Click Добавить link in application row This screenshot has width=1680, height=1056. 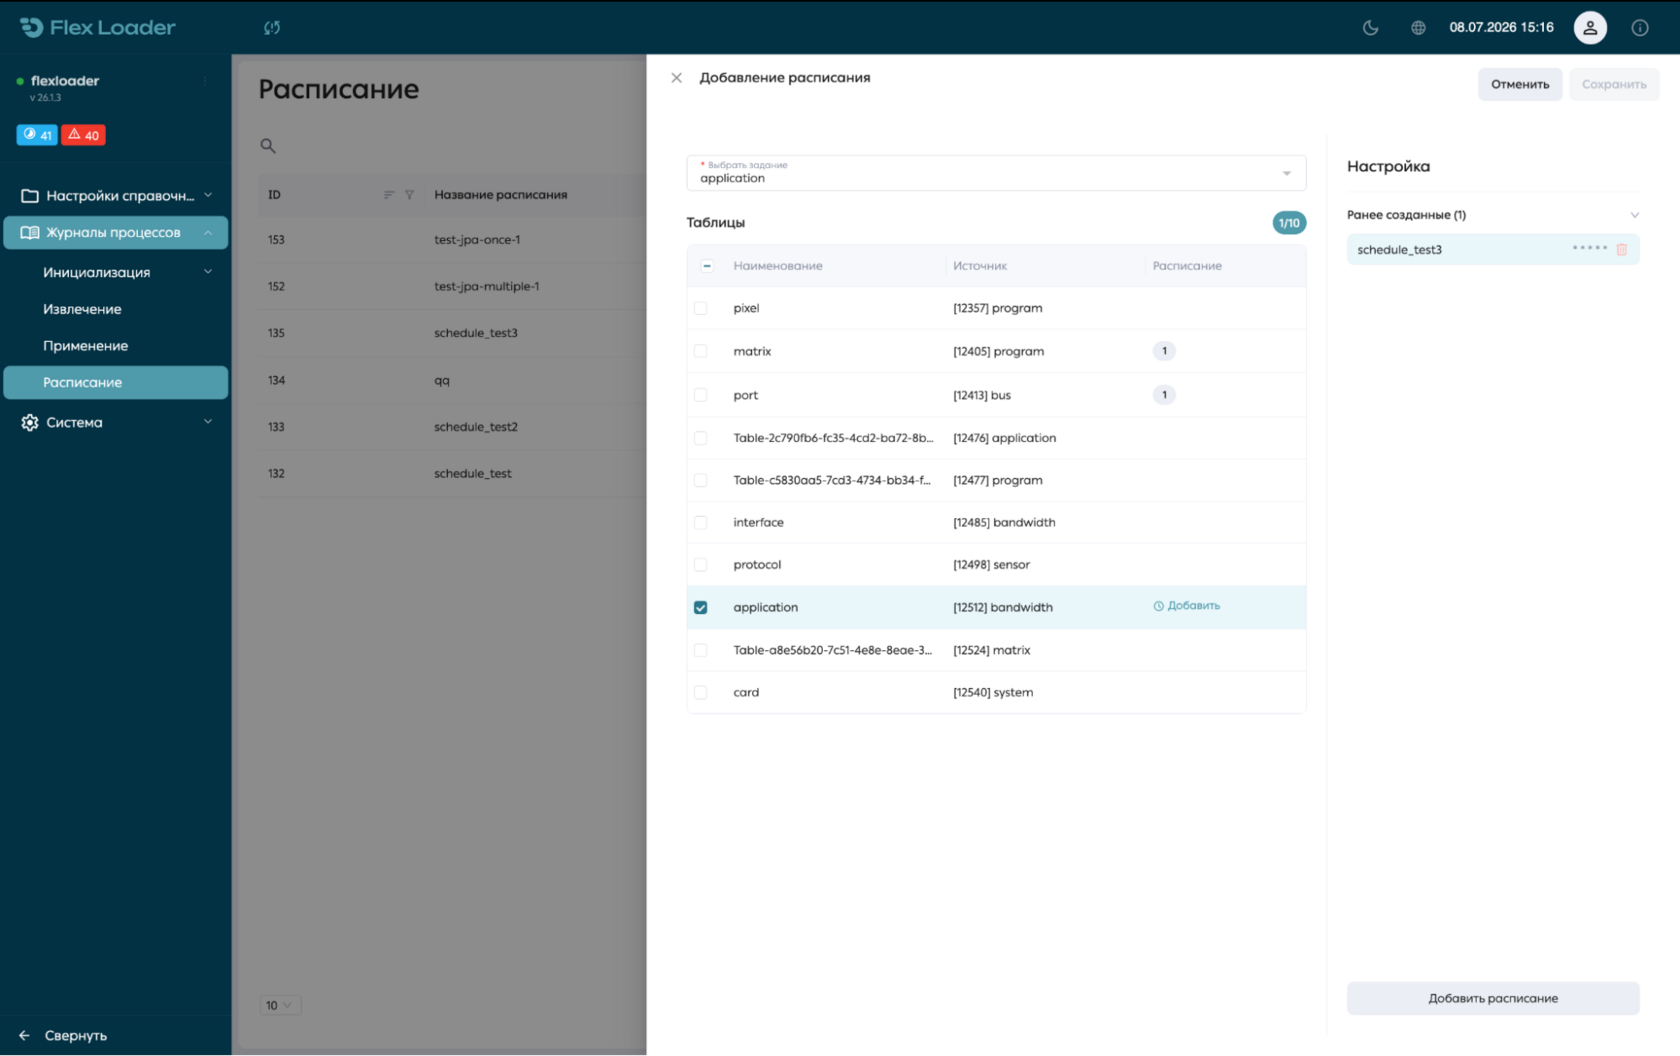coord(1187,606)
